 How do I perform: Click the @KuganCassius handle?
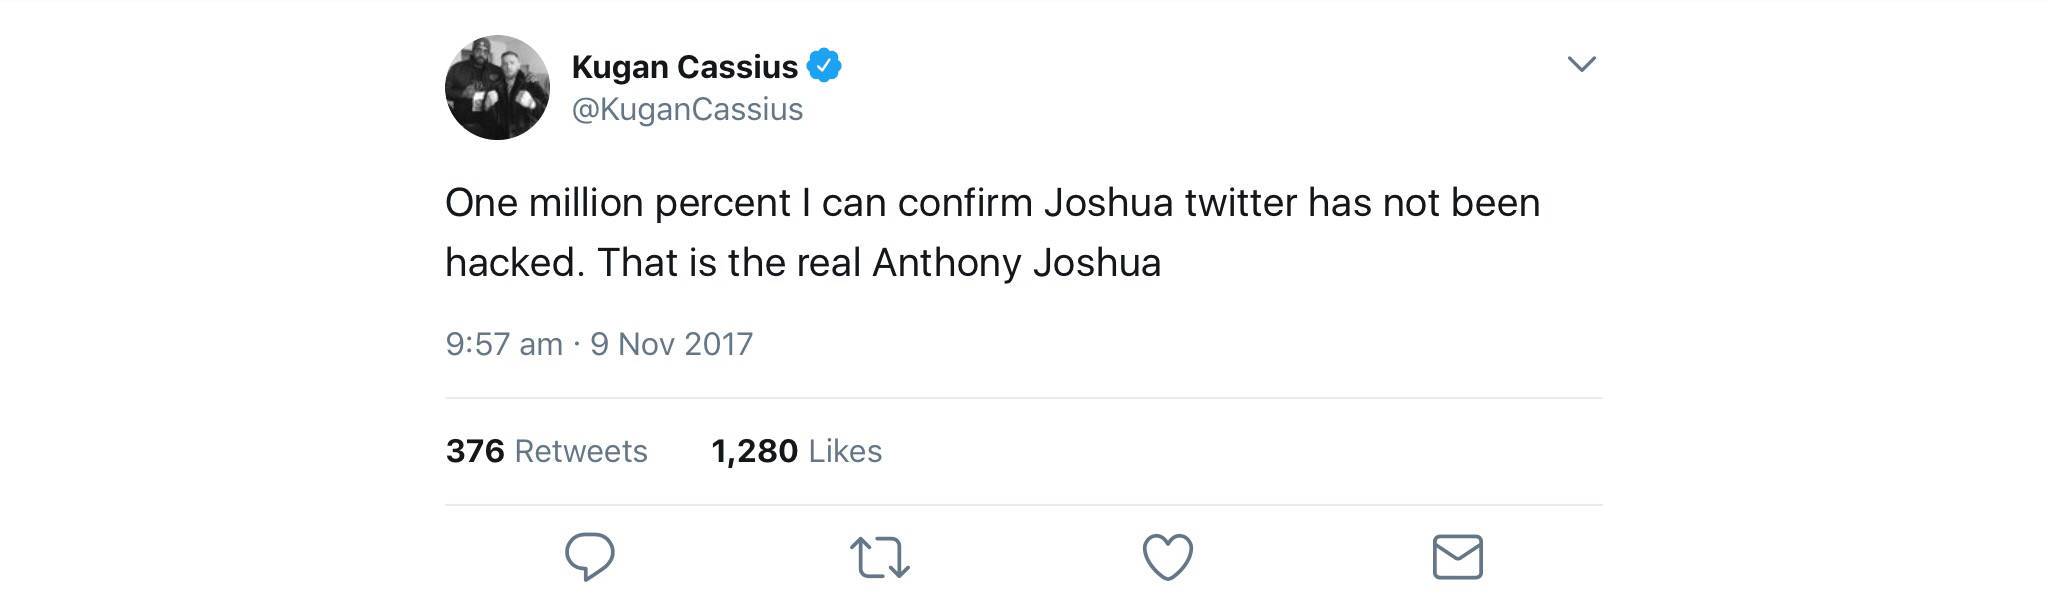click(687, 109)
